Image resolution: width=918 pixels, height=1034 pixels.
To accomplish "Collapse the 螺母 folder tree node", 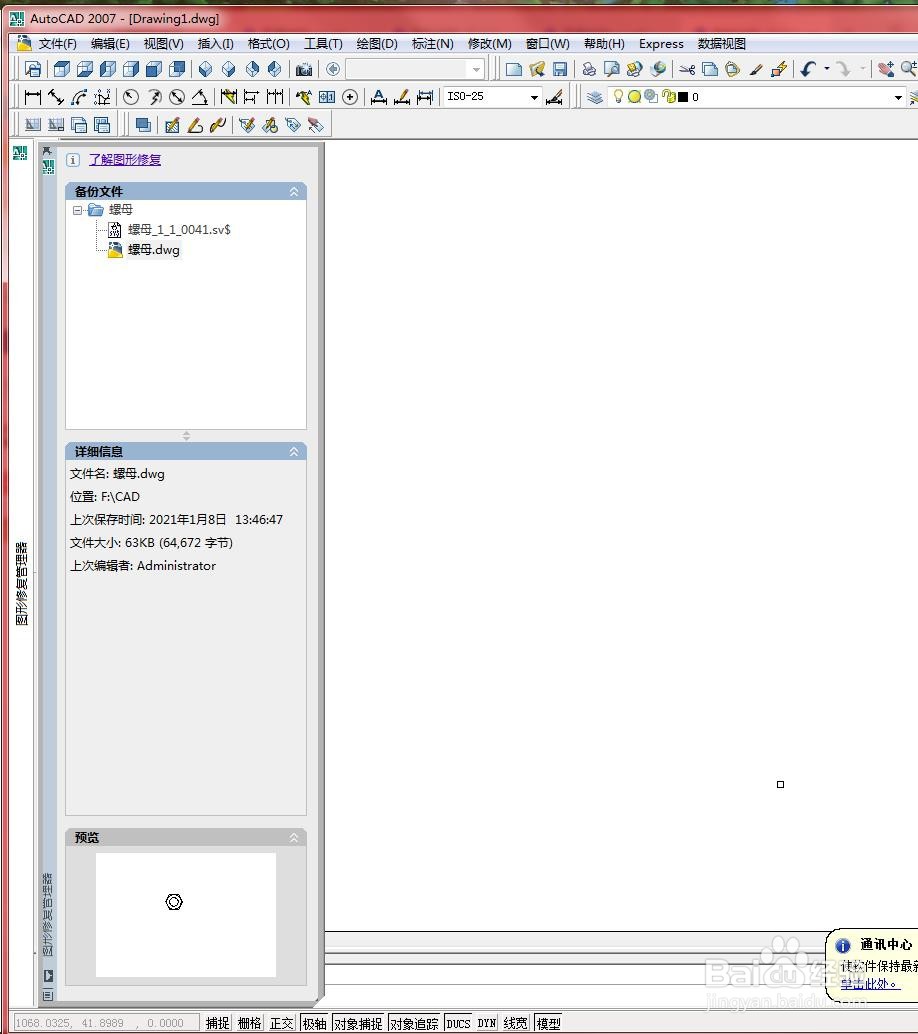I will [x=77, y=210].
